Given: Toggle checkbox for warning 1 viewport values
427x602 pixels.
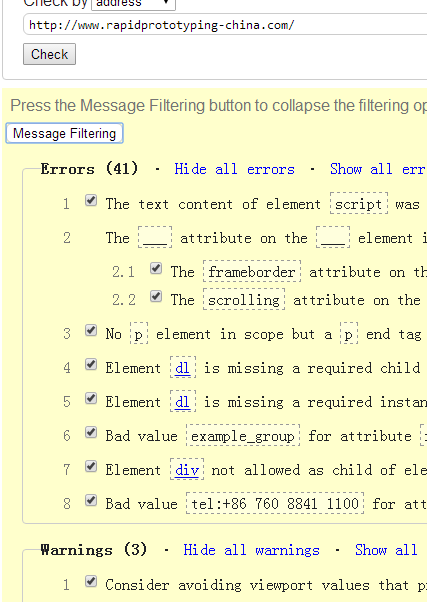Looking at the screenshot, I should click(x=91, y=581).
